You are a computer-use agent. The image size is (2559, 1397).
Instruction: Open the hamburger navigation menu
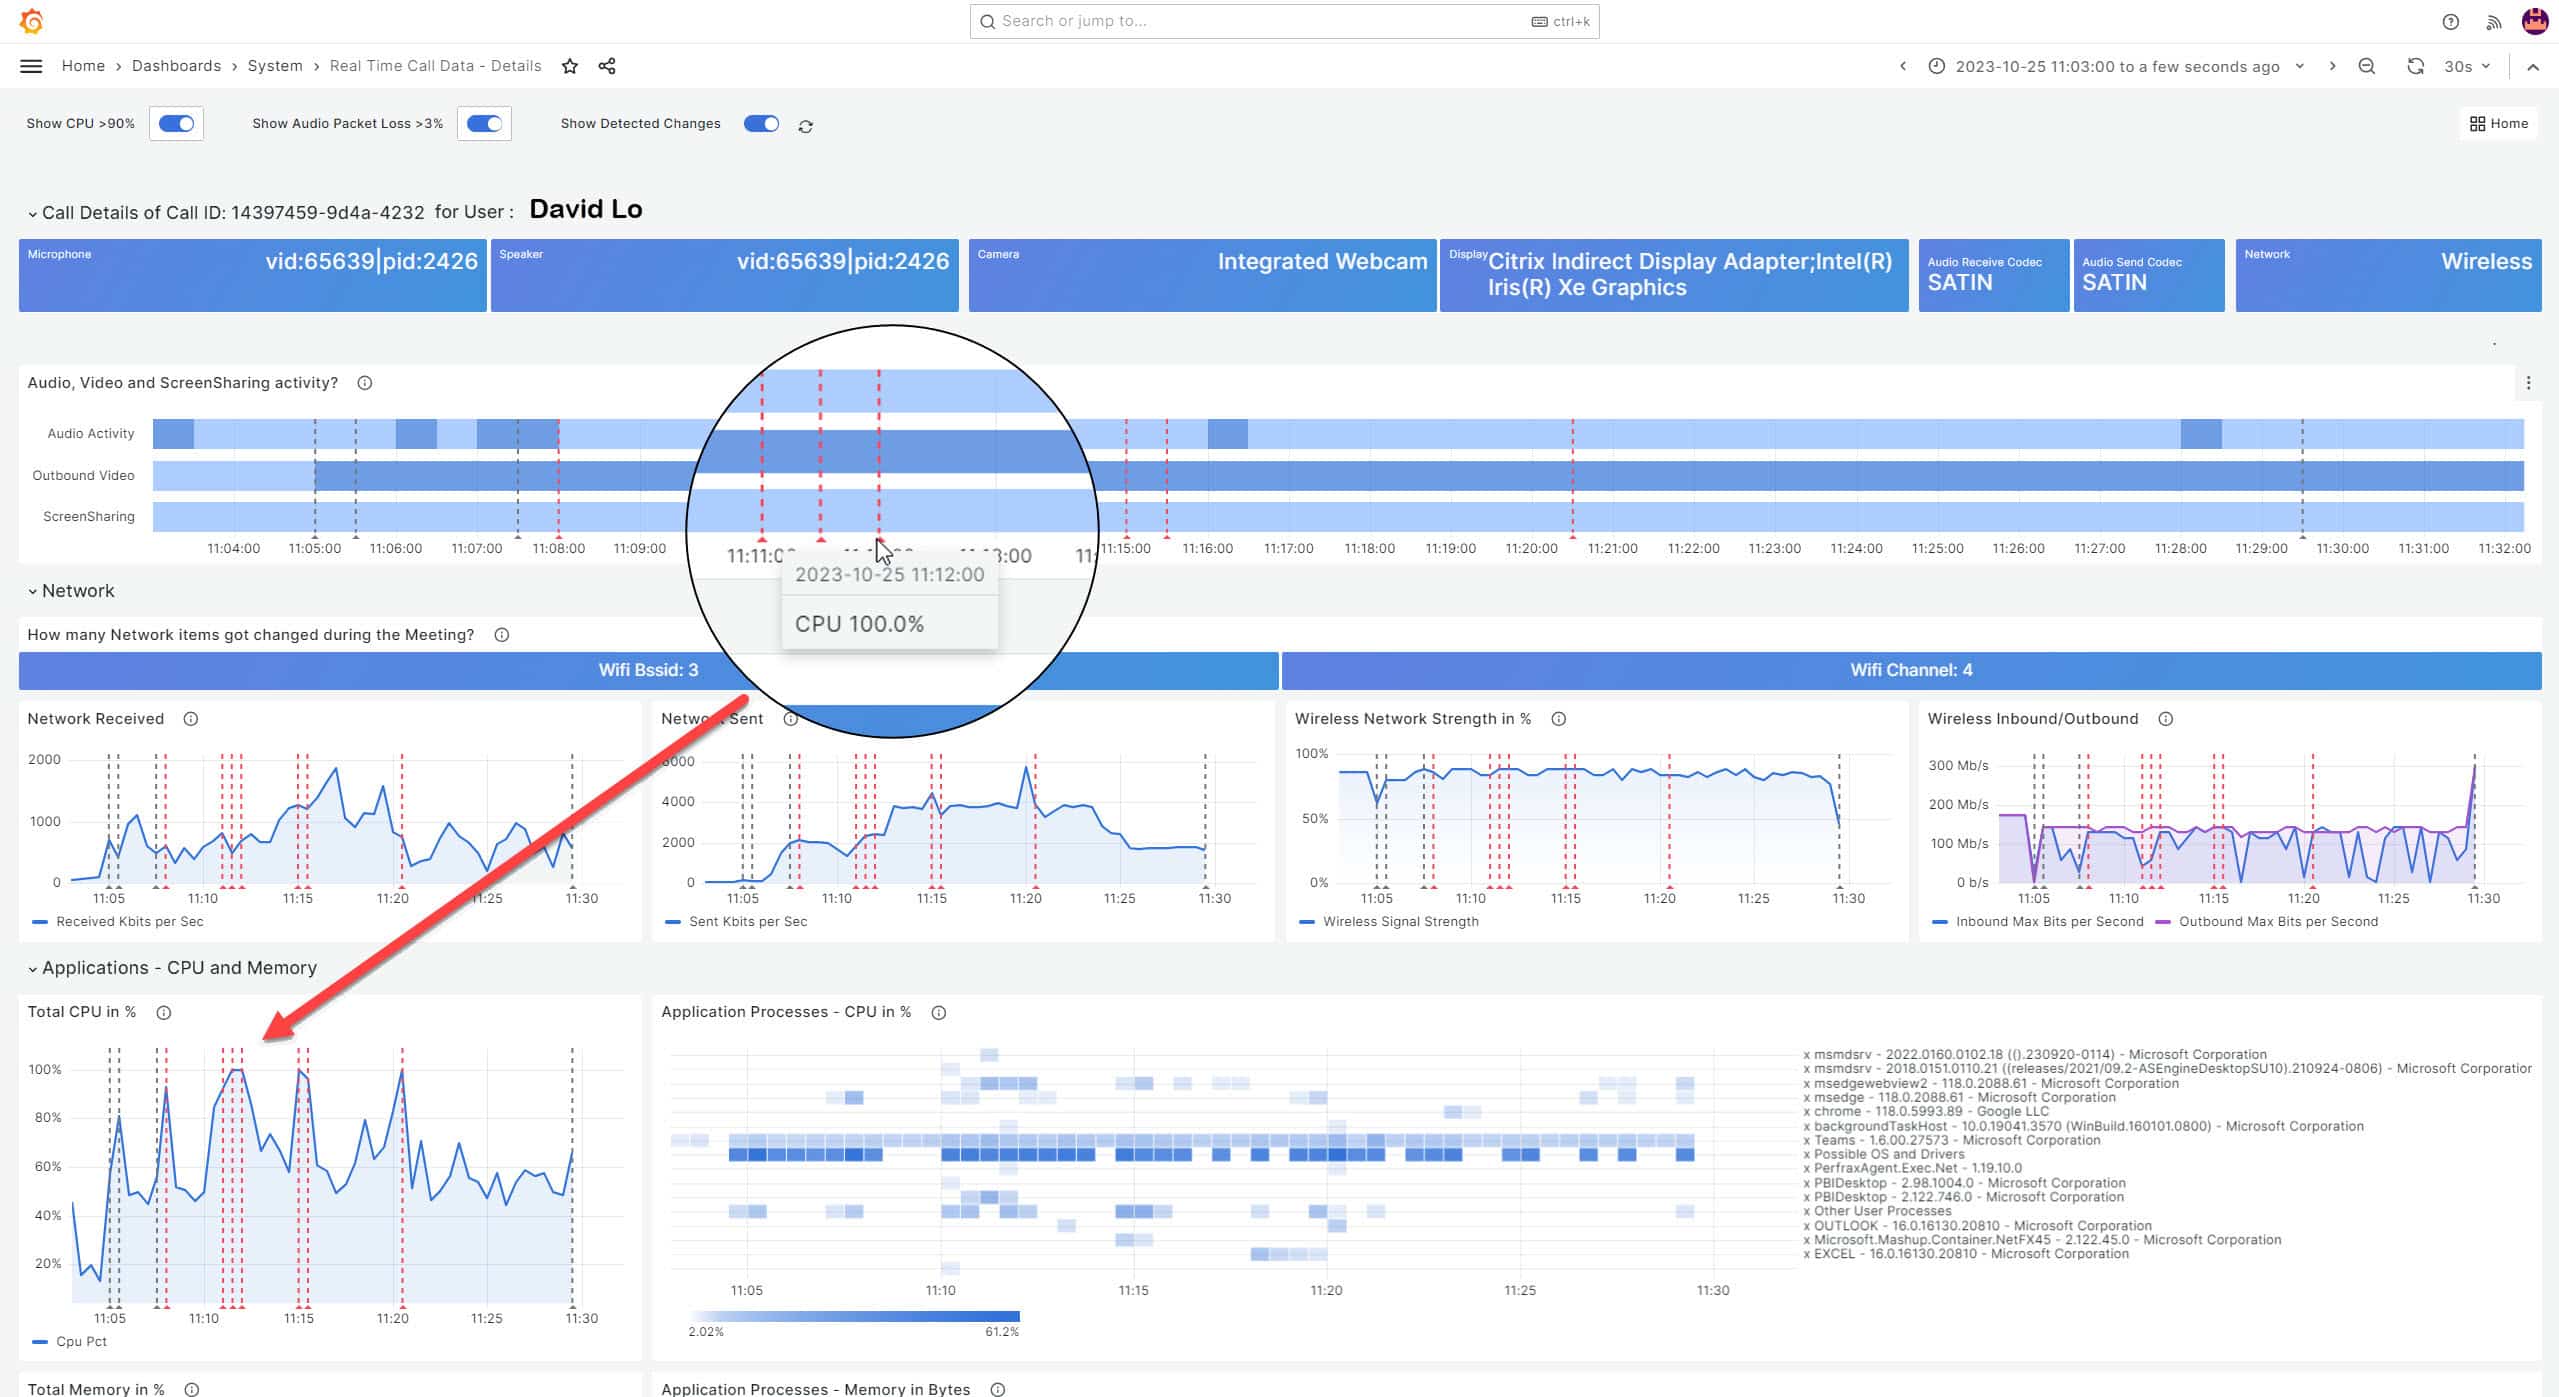point(31,66)
